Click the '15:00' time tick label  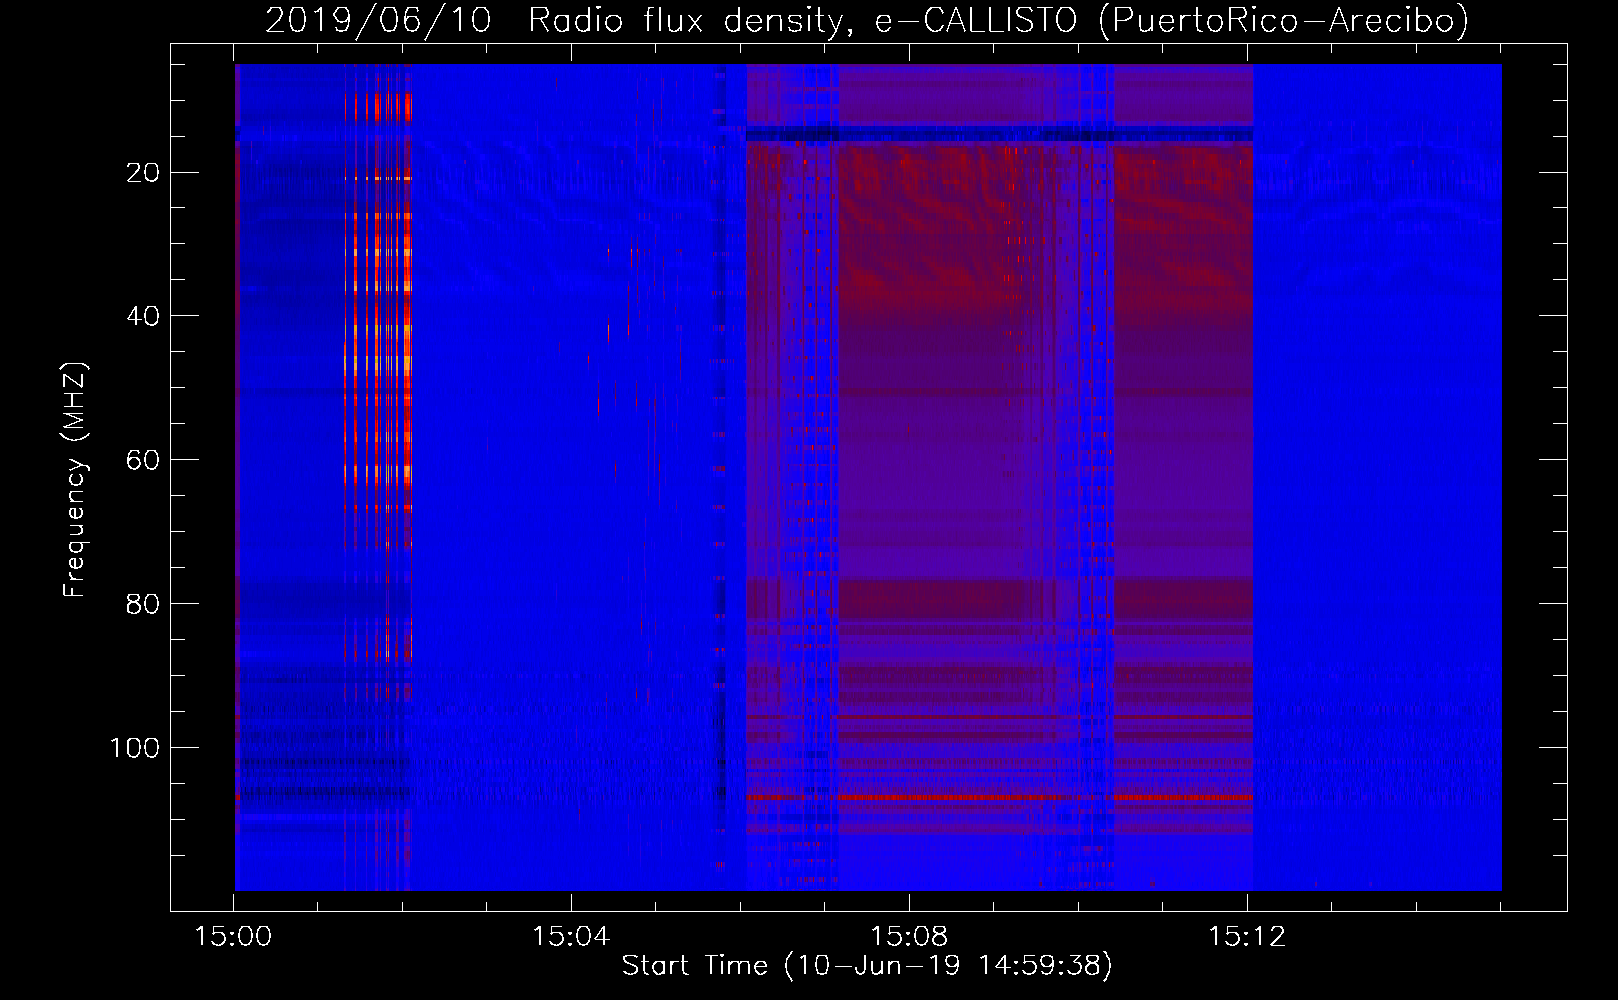coord(233,937)
